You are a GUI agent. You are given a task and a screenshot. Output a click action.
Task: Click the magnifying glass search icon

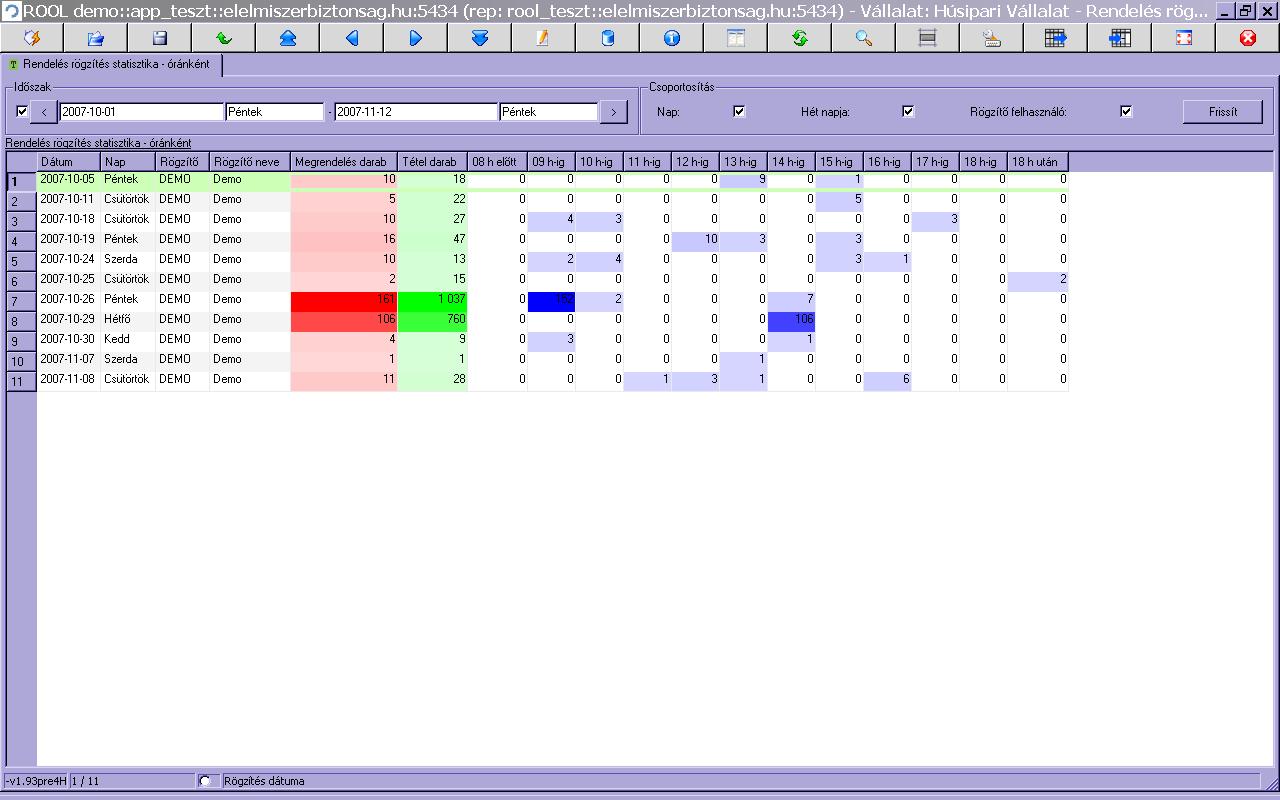pyautogui.click(x=863, y=38)
